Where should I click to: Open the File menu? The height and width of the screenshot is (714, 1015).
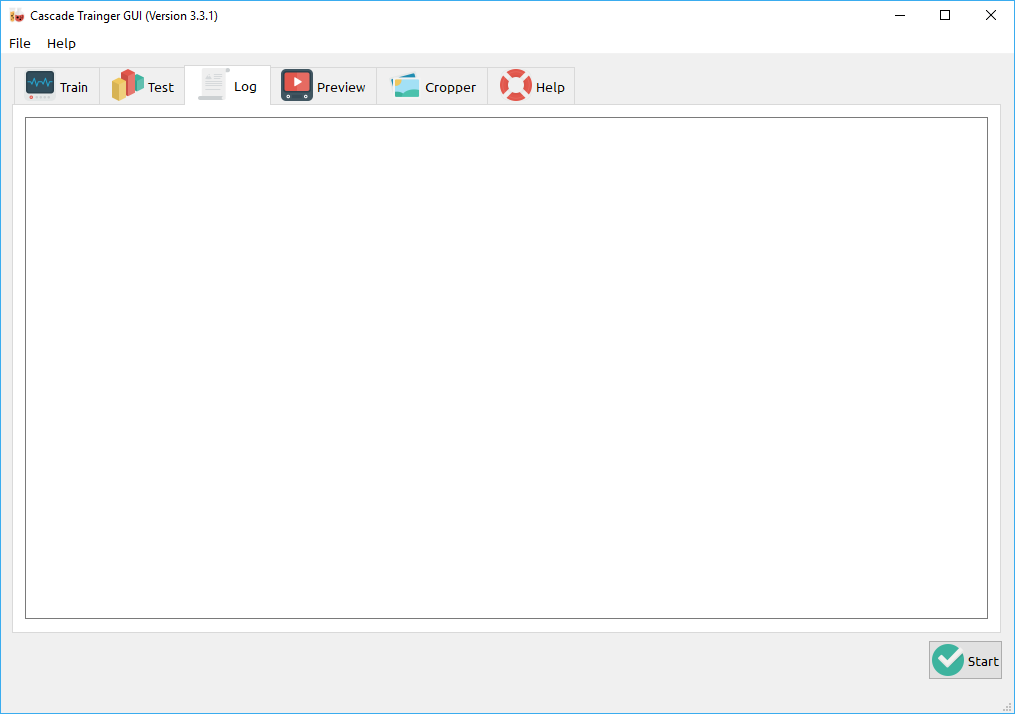point(19,43)
